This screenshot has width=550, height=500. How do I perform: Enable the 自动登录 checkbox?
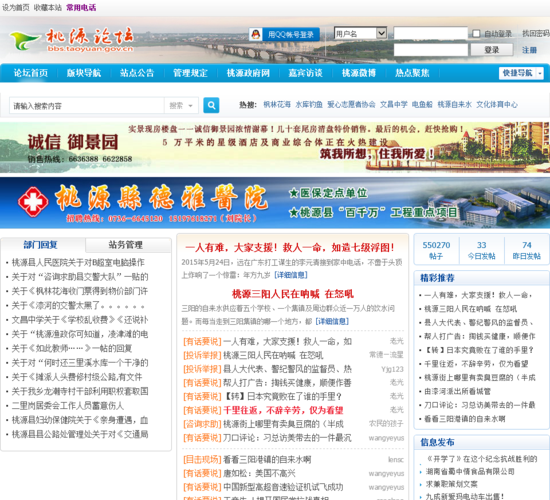(x=476, y=34)
